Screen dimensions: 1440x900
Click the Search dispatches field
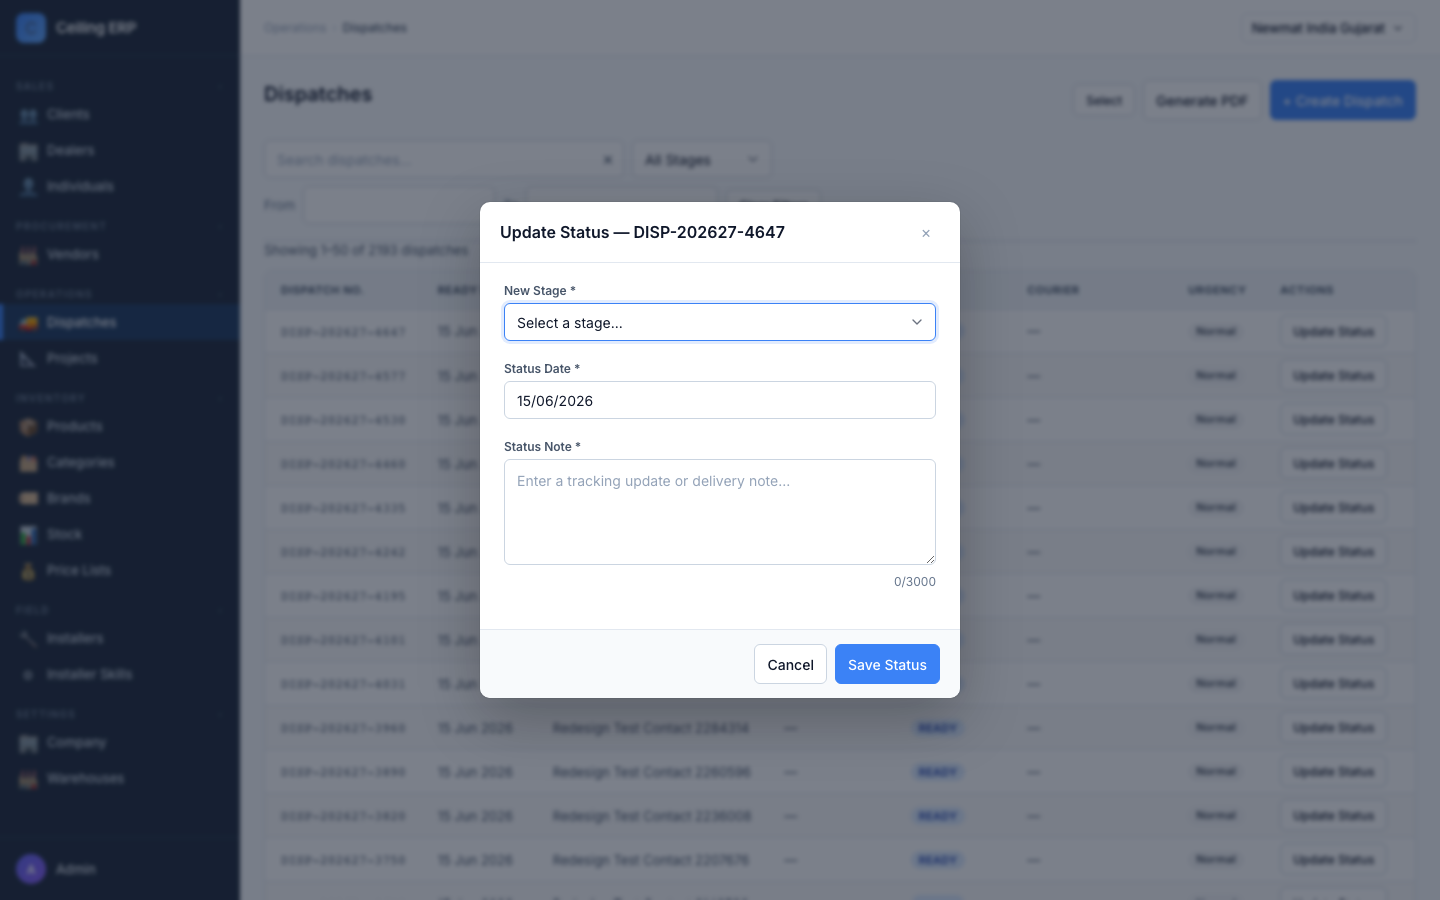click(443, 160)
